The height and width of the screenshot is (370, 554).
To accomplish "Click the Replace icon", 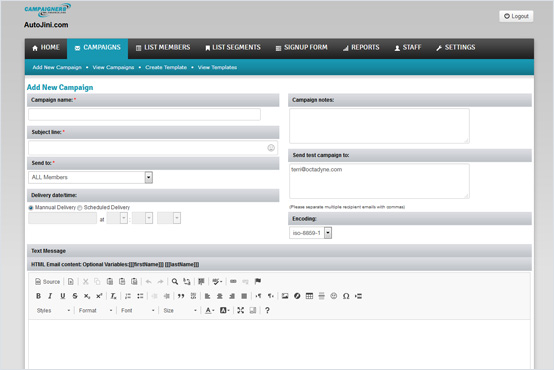I will (187, 282).
